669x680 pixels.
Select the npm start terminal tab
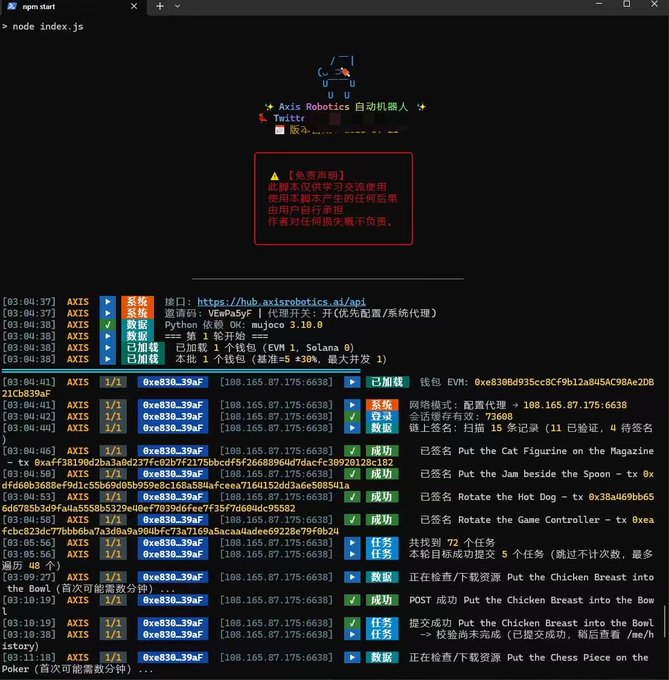pos(73,7)
